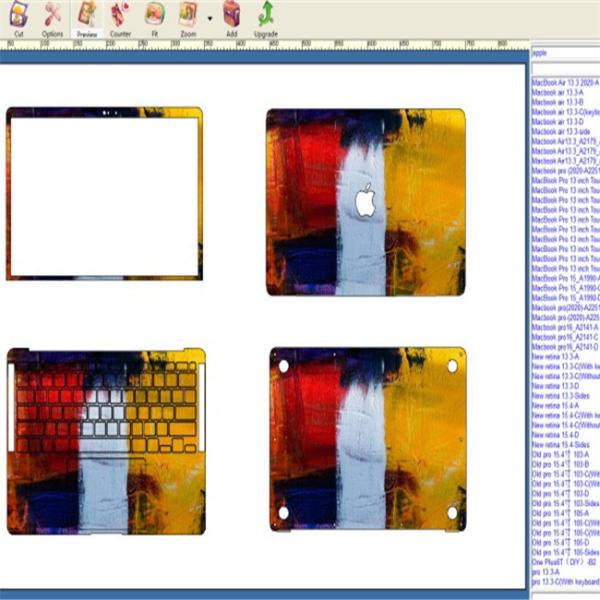Open the Counter tool
Image resolution: width=600 pixels, height=600 pixels.
[120, 15]
